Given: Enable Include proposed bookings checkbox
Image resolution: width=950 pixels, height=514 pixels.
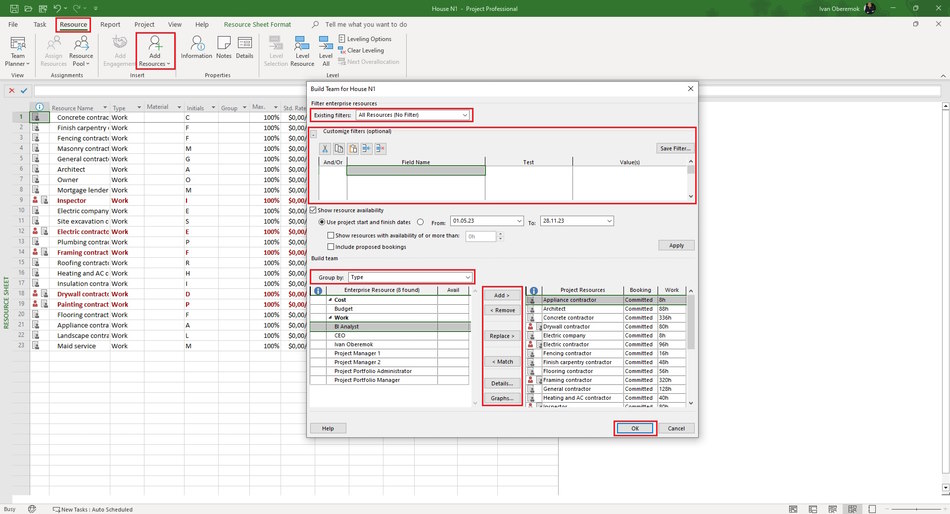Looking at the screenshot, I should pos(331,247).
